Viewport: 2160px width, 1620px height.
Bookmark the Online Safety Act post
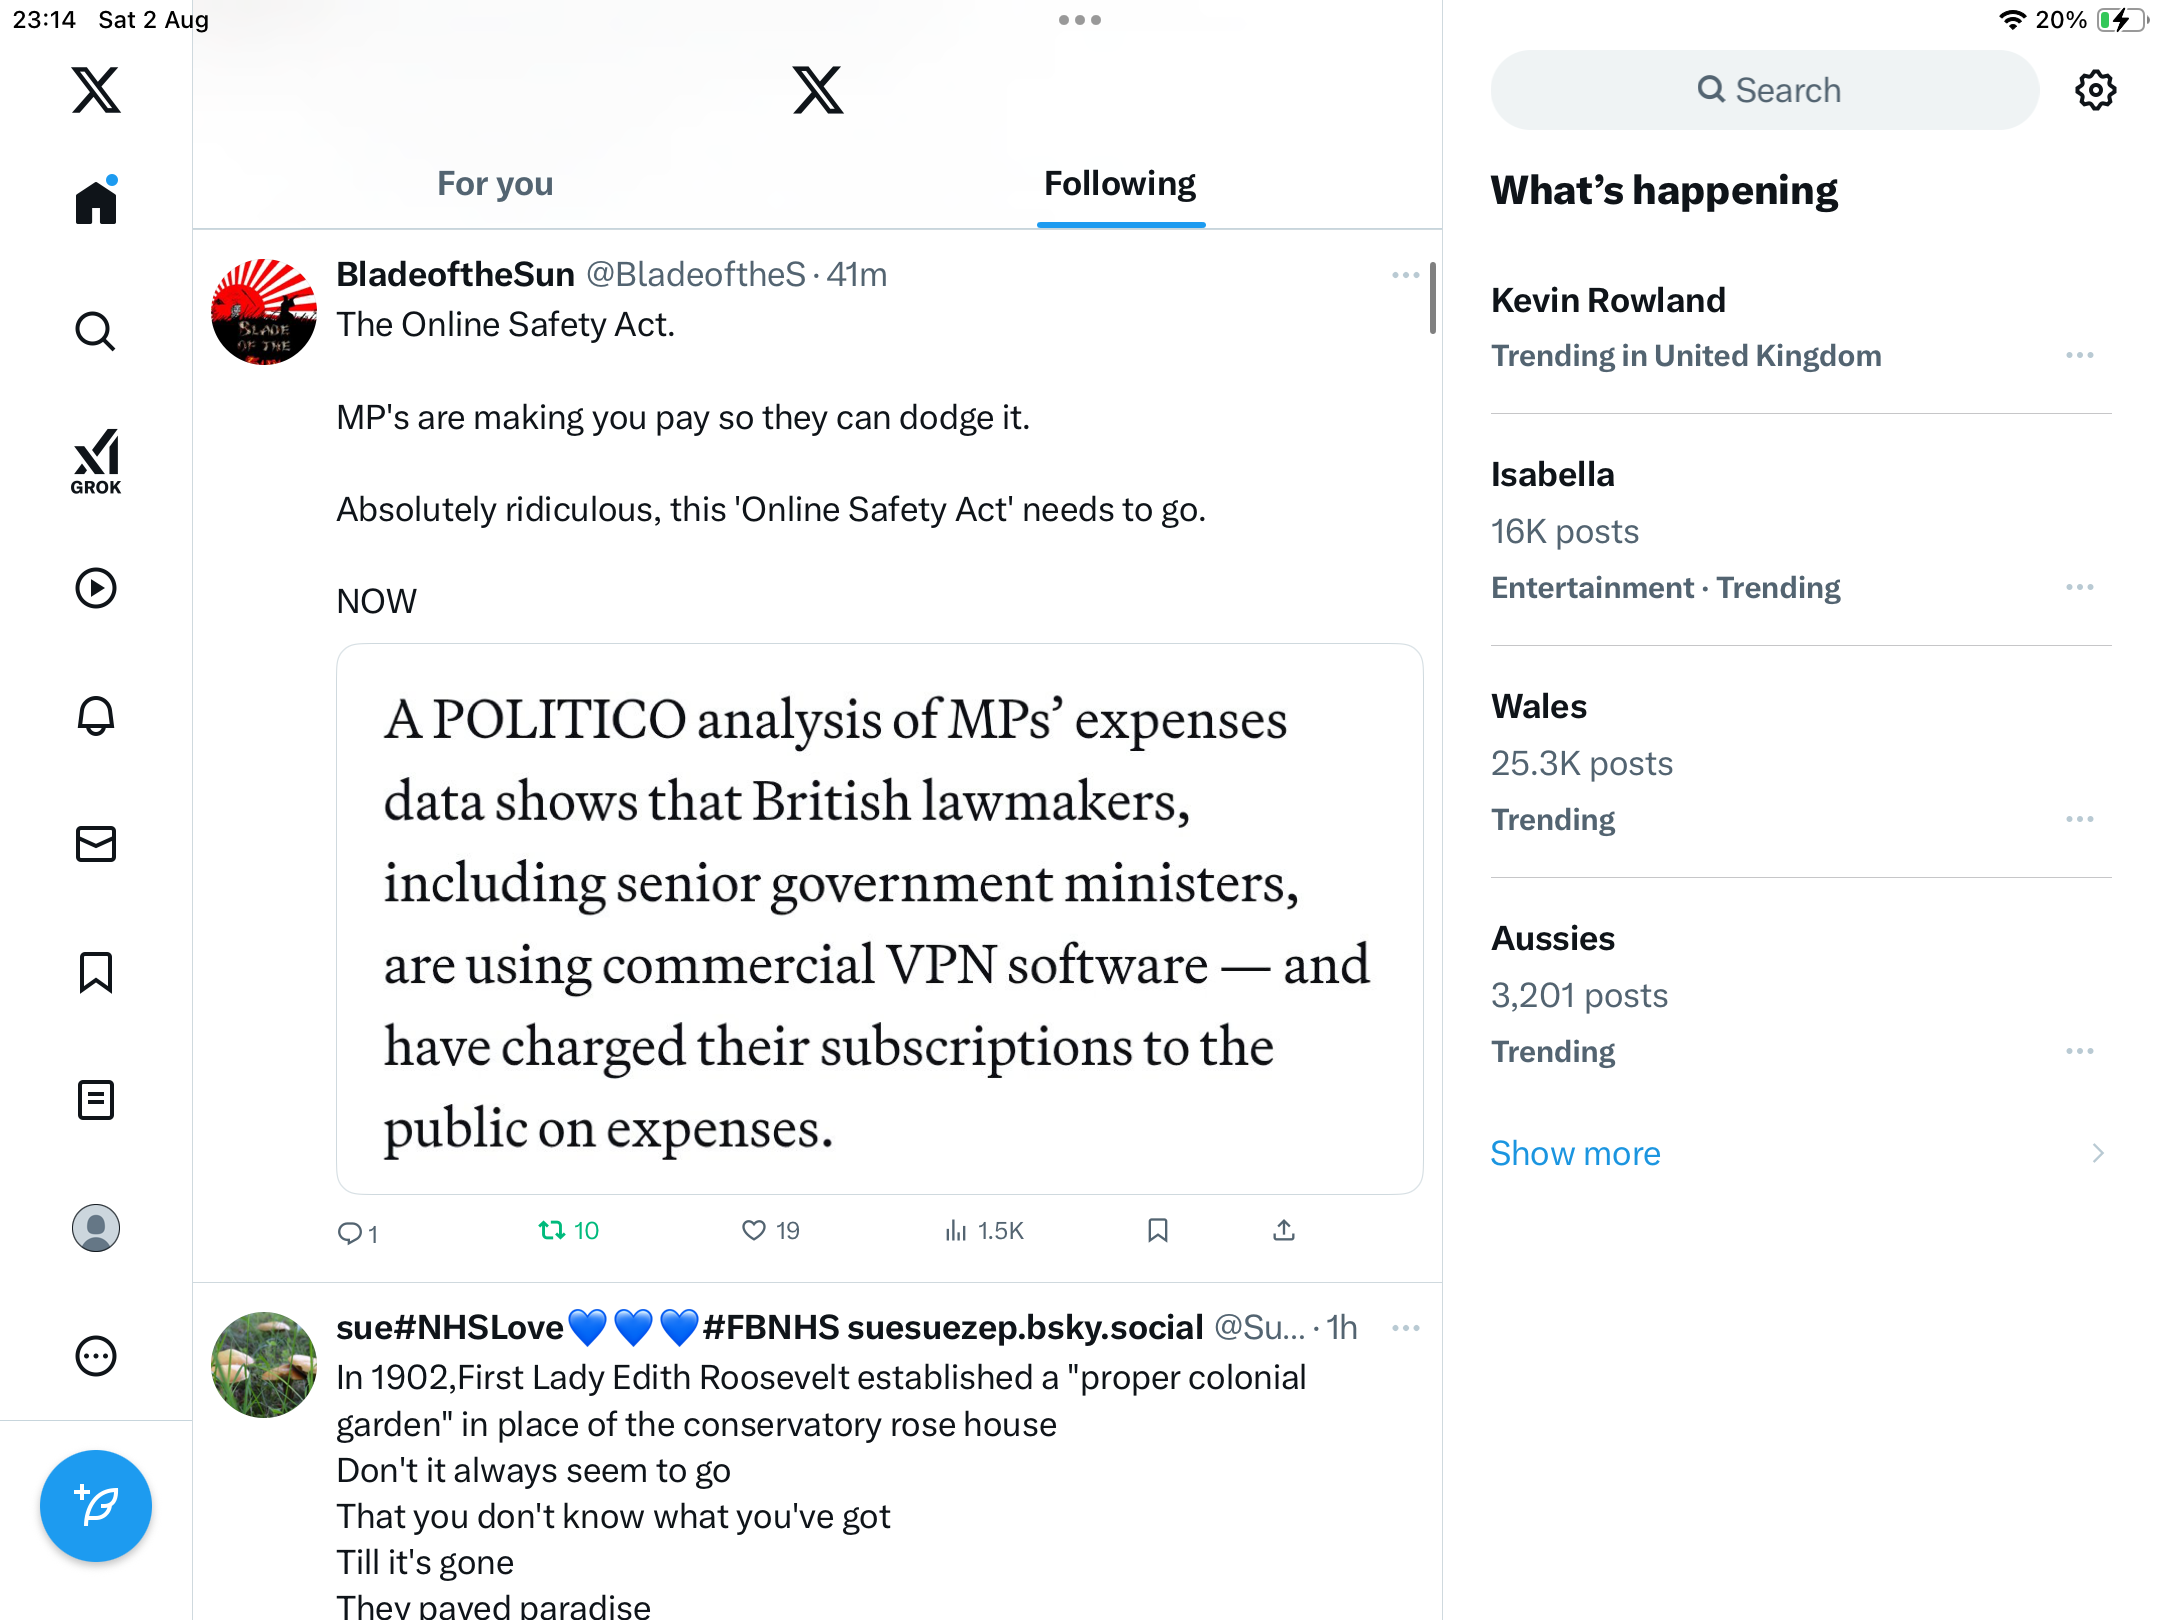(x=1158, y=1230)
